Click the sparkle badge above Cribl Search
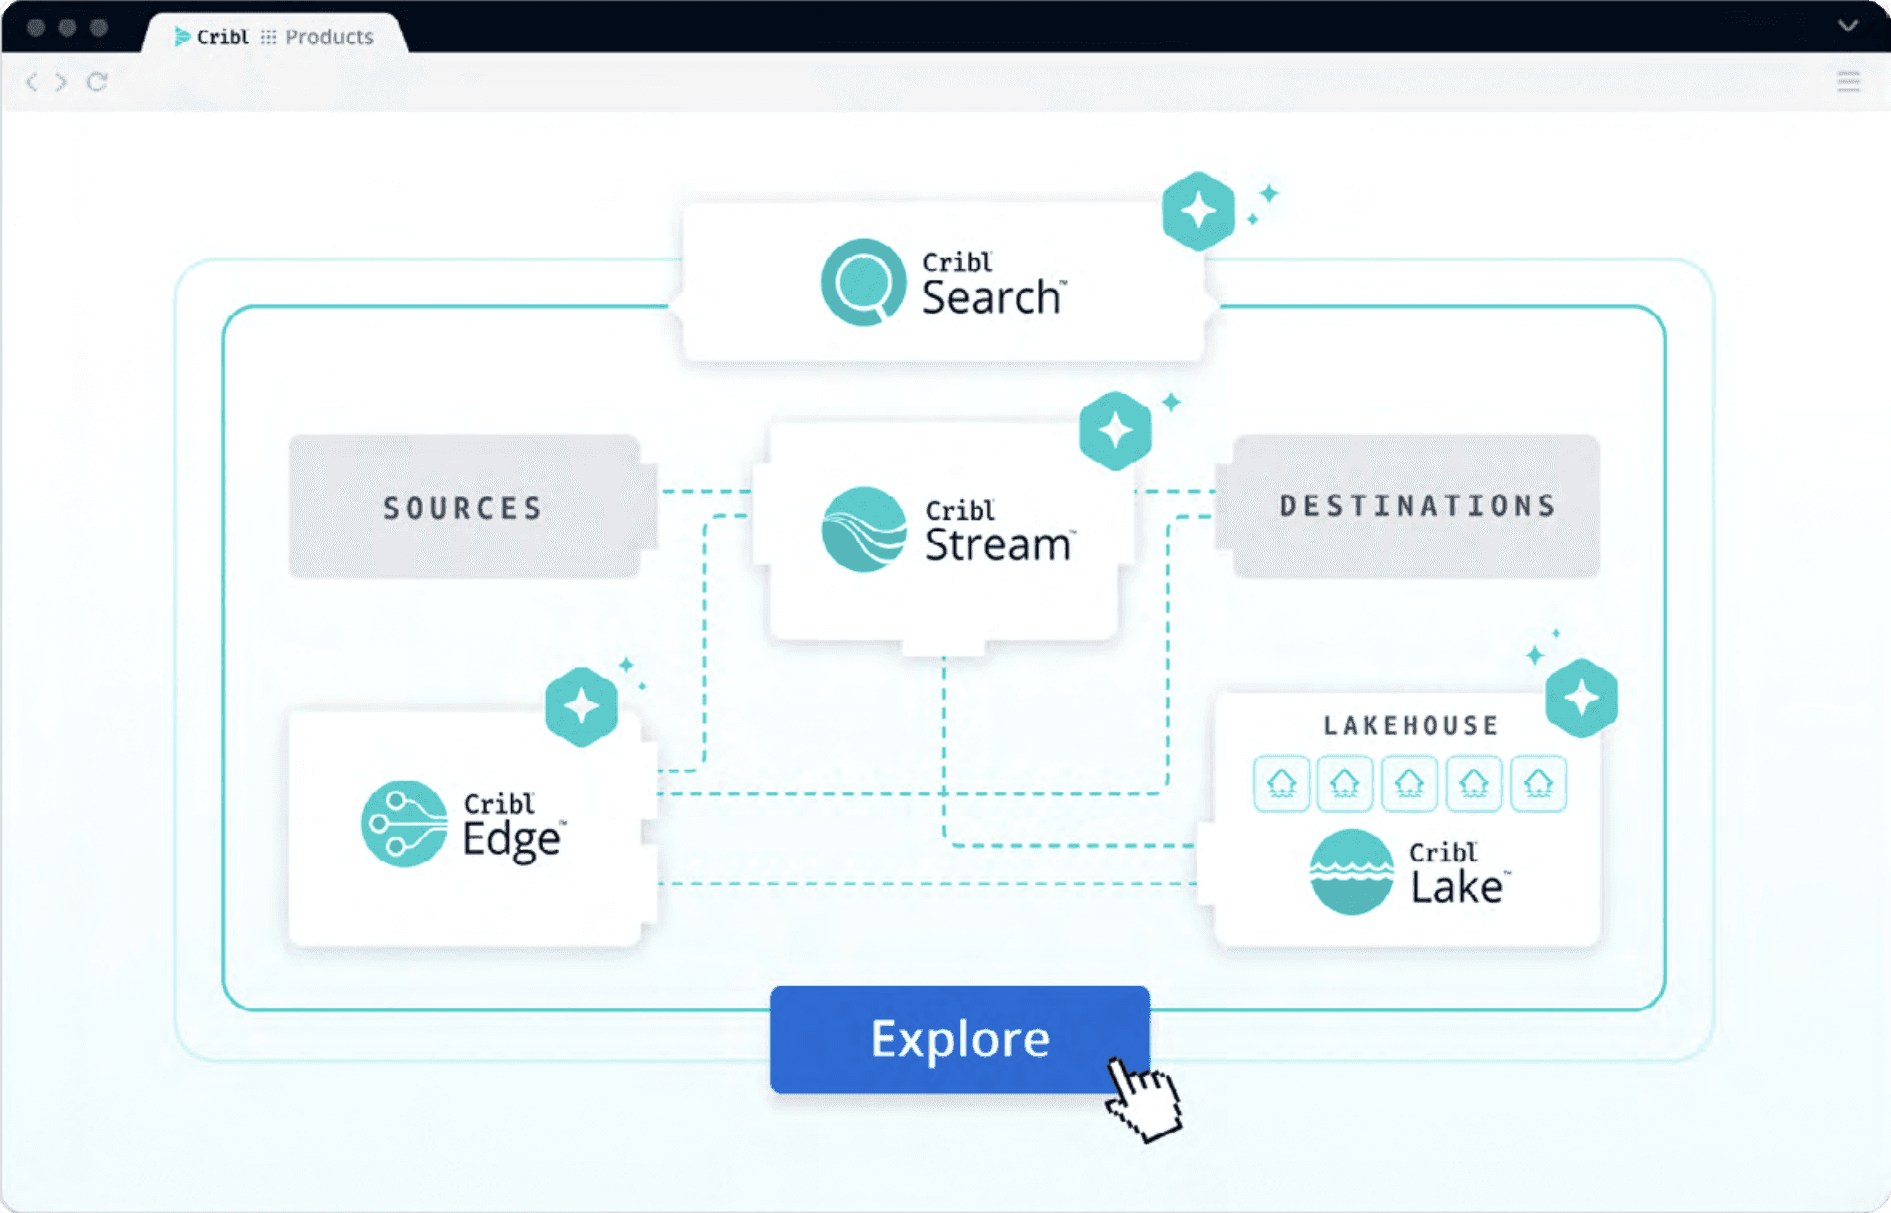Image resolution: width=1891 pixels, height=1213 pixels. [x=1198, y=211]
